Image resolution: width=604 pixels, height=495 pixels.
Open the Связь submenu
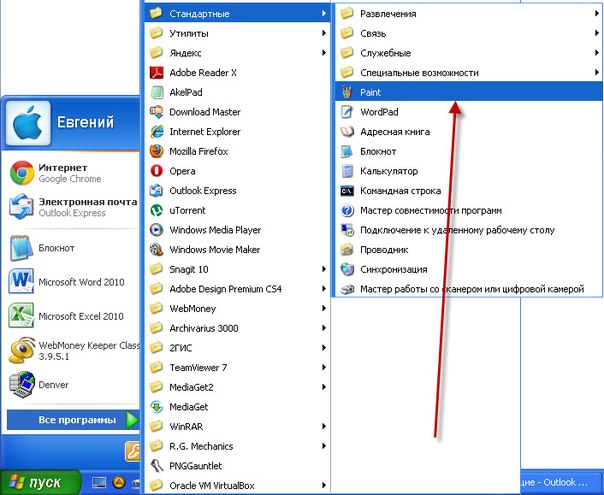pyautogui.click(x=468, y=33)
